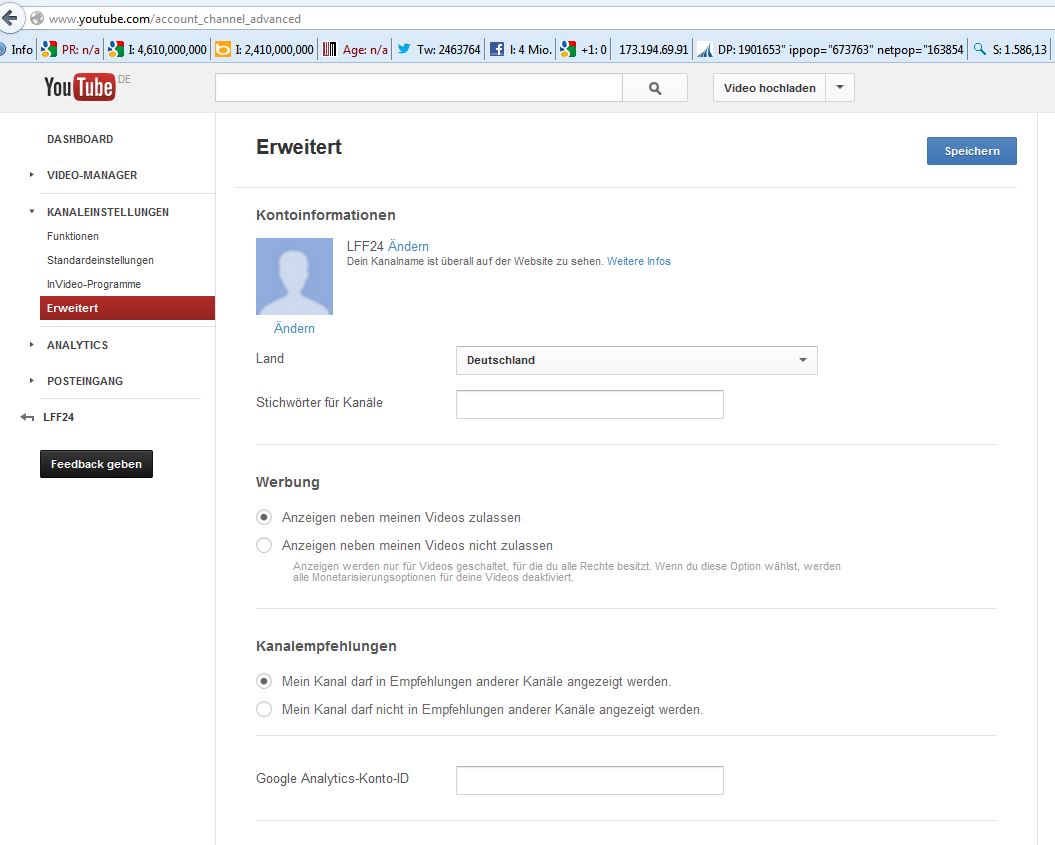1055x845 pixels.
Task: Collapse the Kanaleinstellungen section arrow
Action: [x=32, y=211]
